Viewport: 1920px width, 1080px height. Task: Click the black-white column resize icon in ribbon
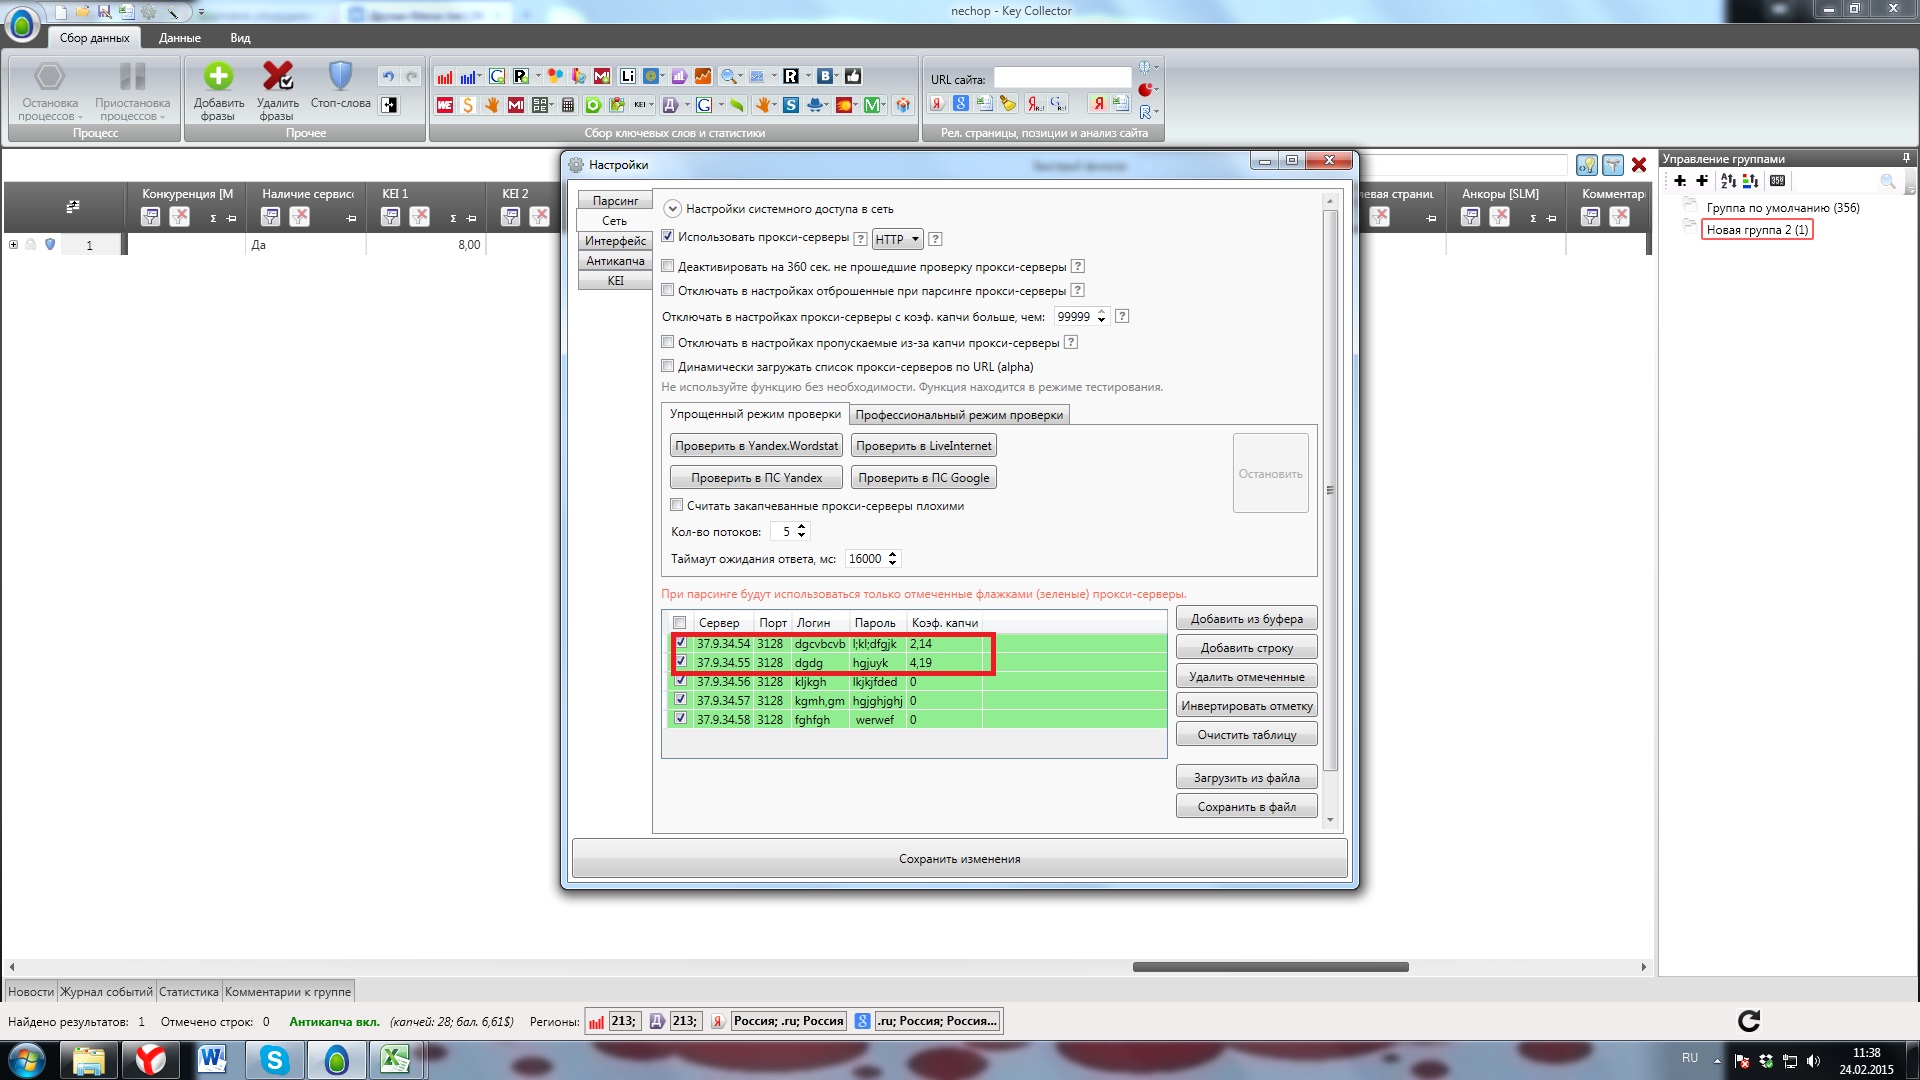[x=389, y=105]
